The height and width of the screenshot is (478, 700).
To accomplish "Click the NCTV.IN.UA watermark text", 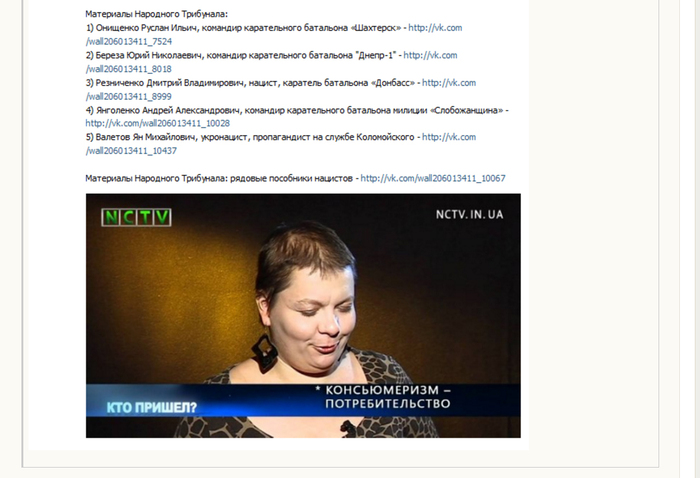I will 469,215.
